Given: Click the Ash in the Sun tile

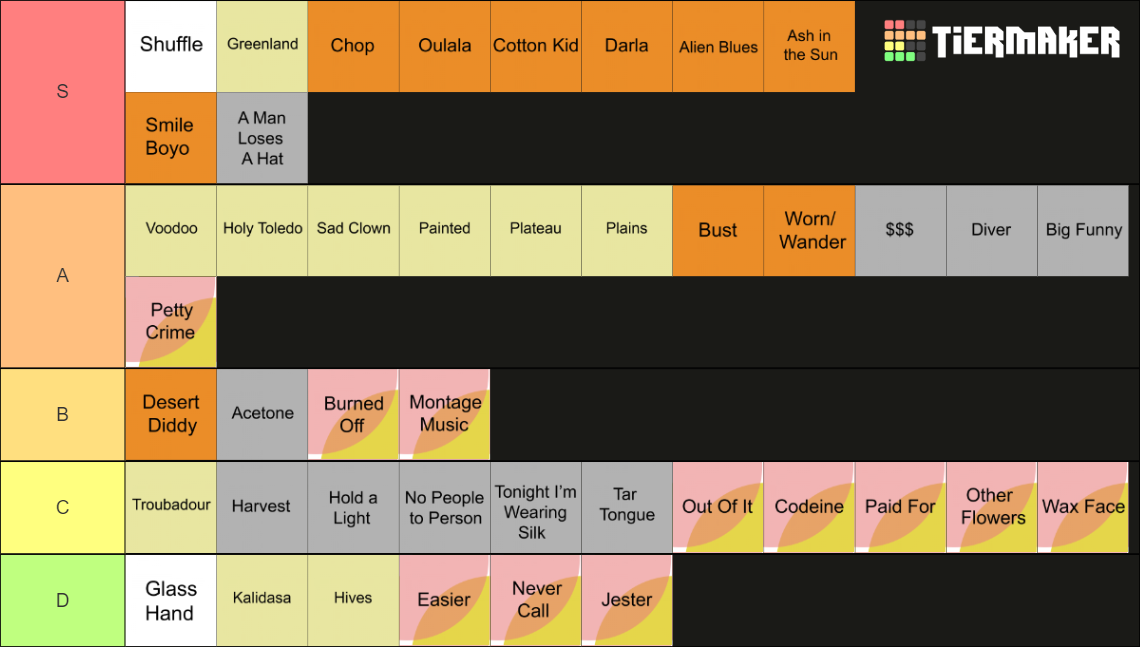Looking at the screenshot, I should tap(809, 46).
